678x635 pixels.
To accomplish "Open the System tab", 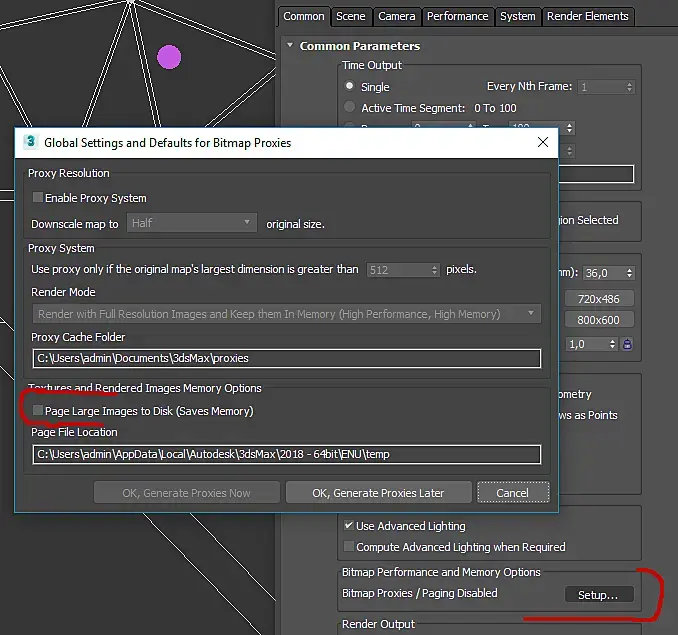I will pos(518,16).
